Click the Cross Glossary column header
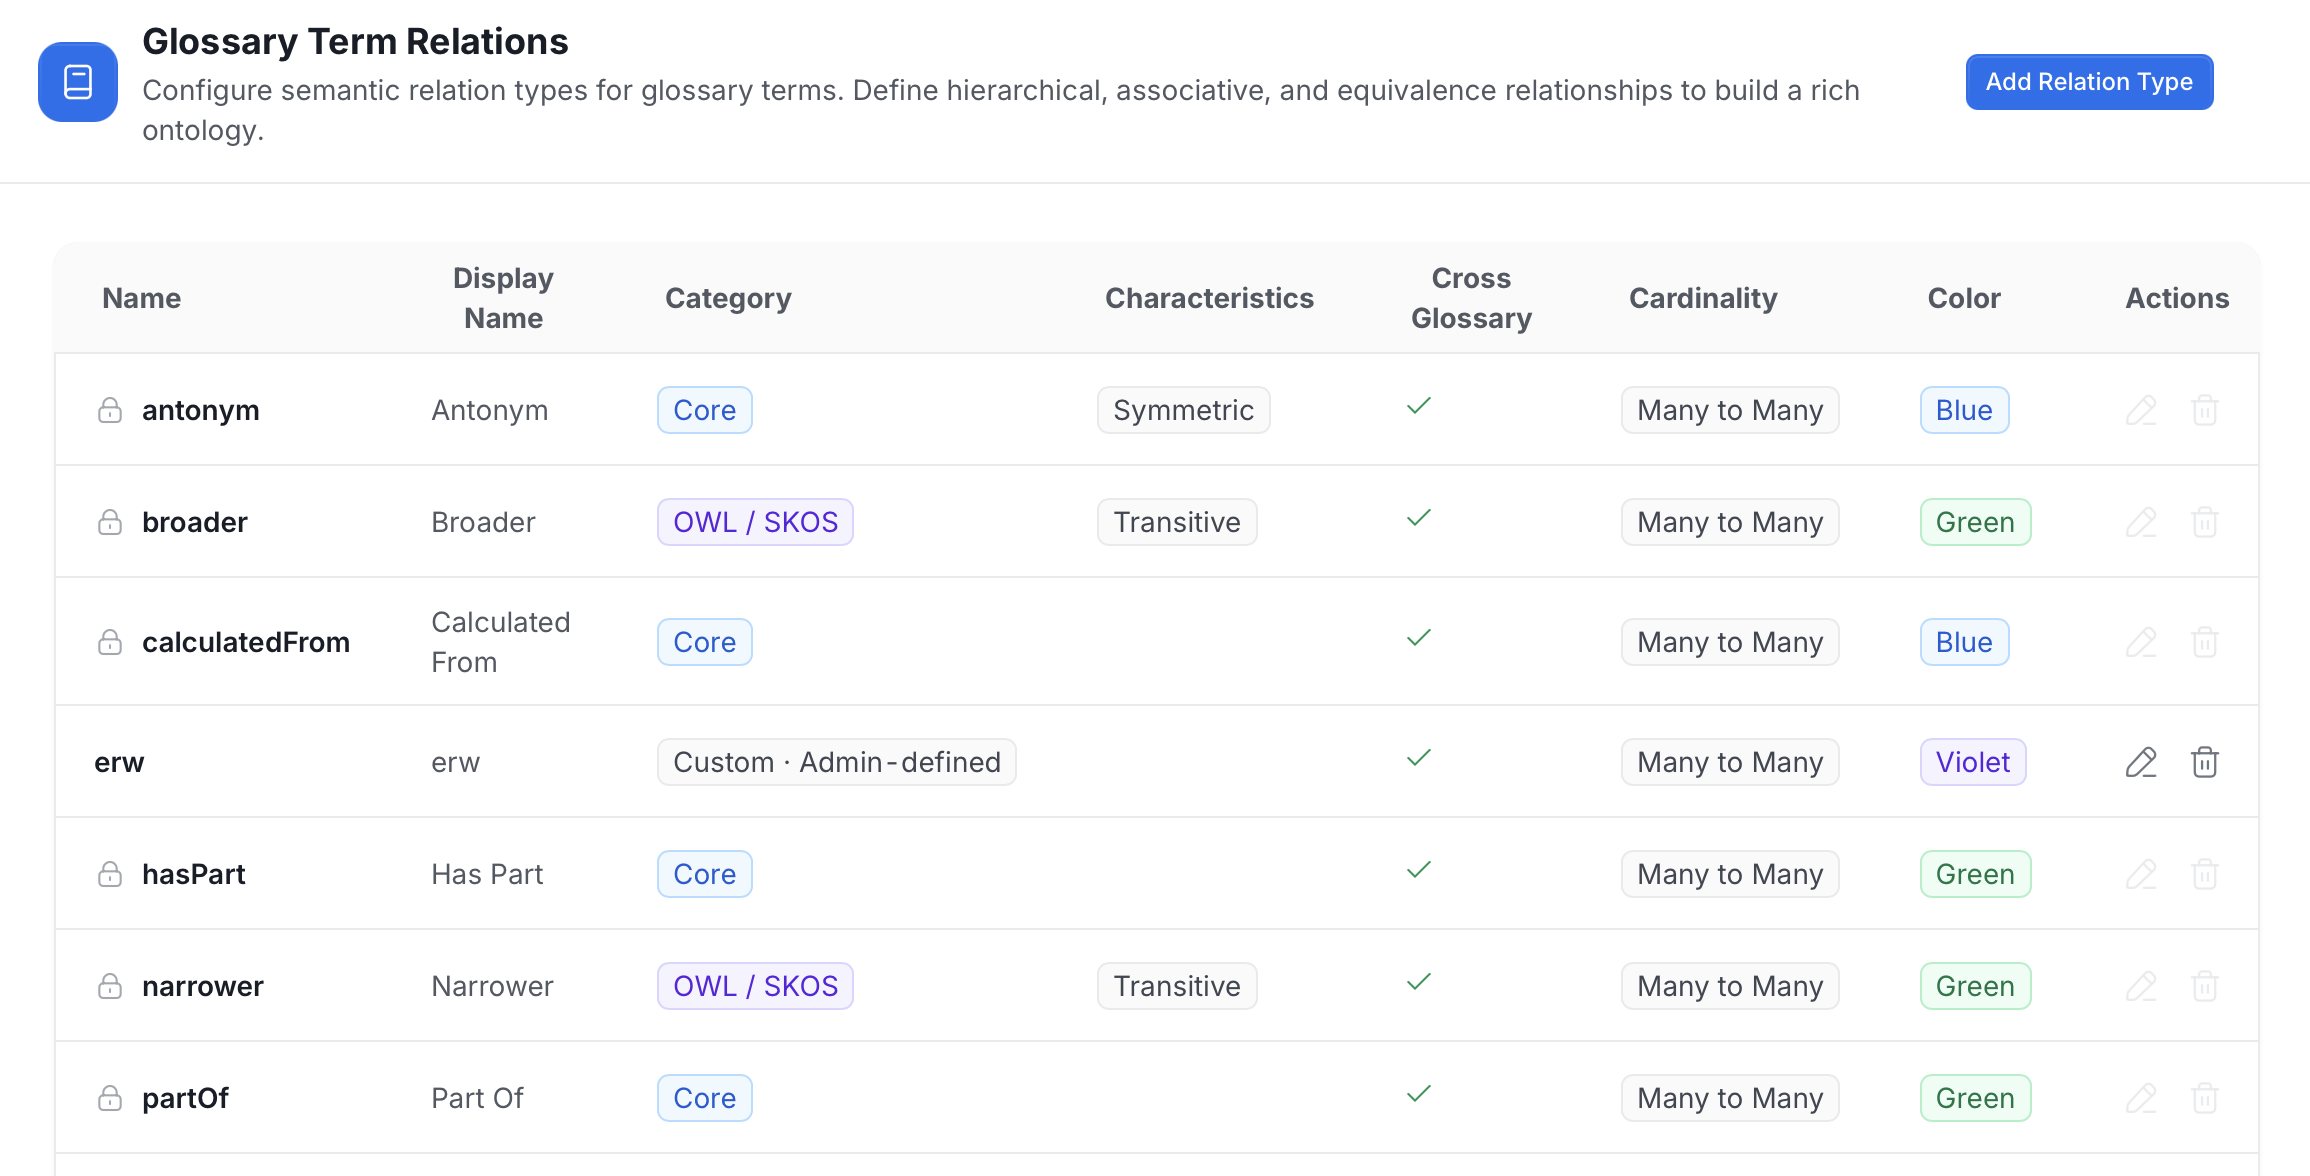Viewport: 2310px width, 1176px height. point(1471,298)
